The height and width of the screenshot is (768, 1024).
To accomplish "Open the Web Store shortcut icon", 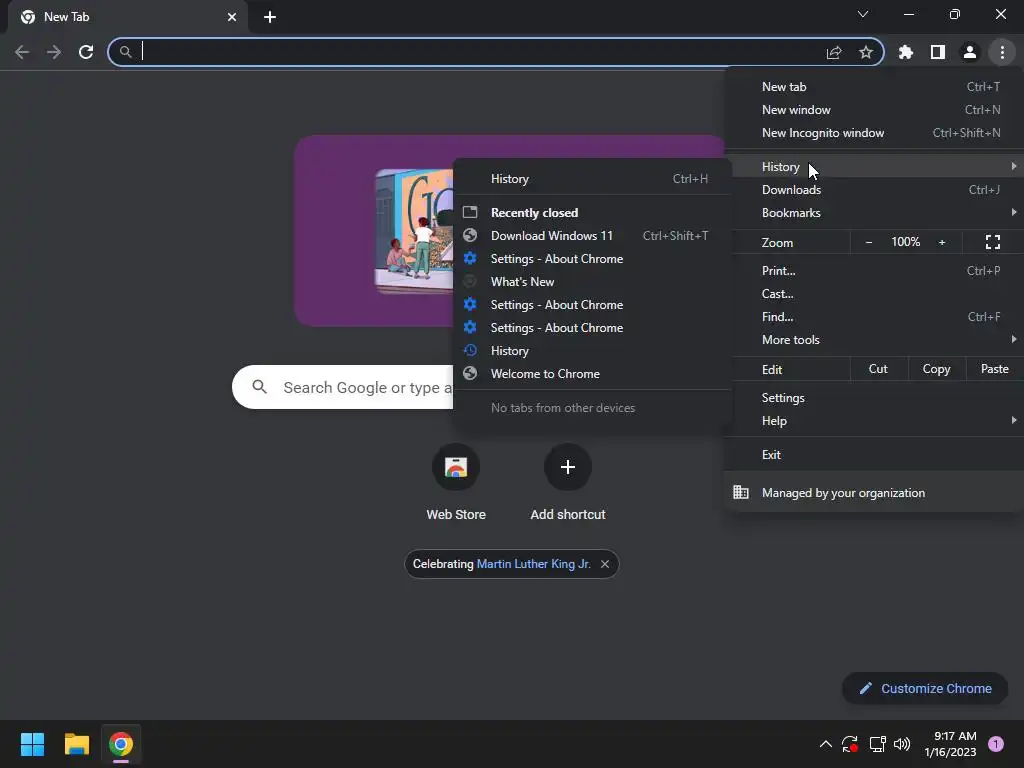I will click(456, 467).
